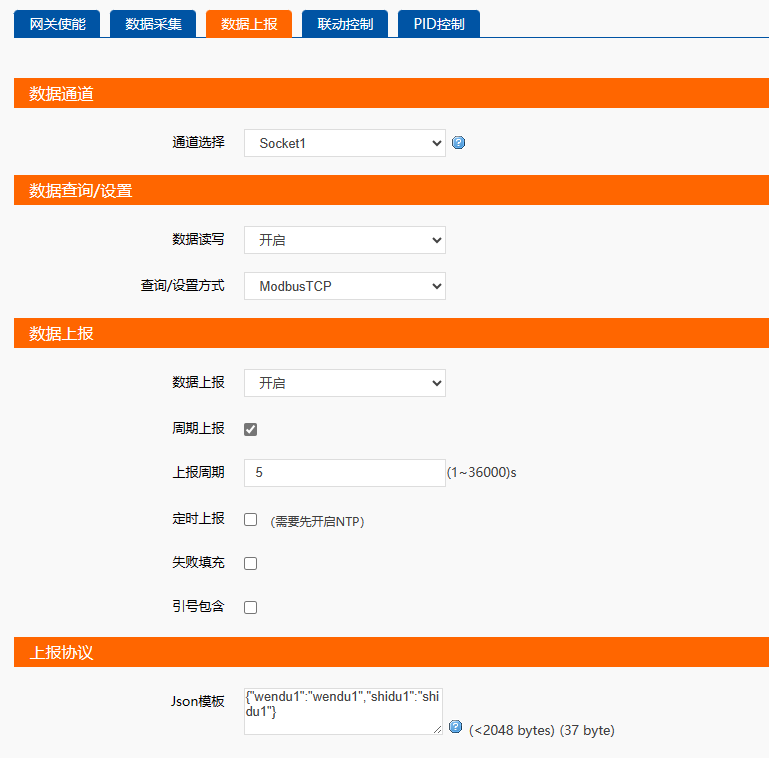This screenshot has height=758, width=769.
Task: Expand the 数据上报 enable dropdown
Action: (x=344, y=383)
